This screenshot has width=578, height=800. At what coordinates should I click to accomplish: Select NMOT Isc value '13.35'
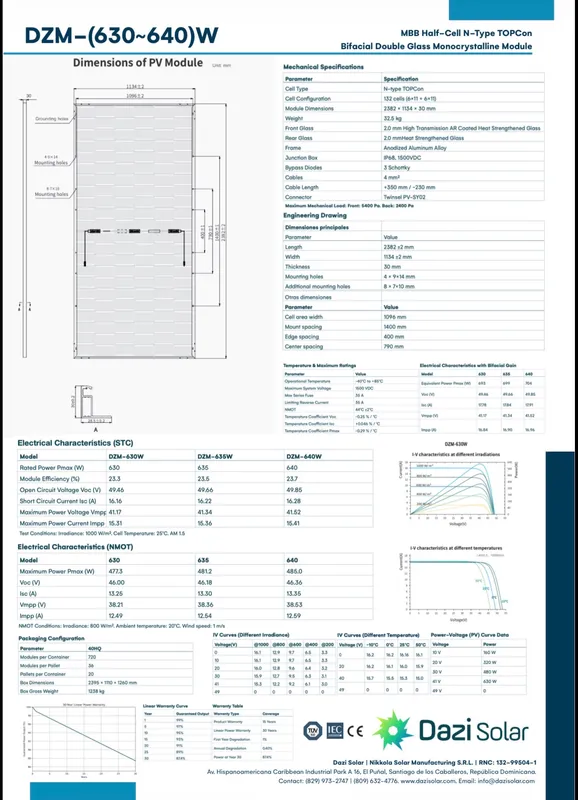tap(293, 594)
